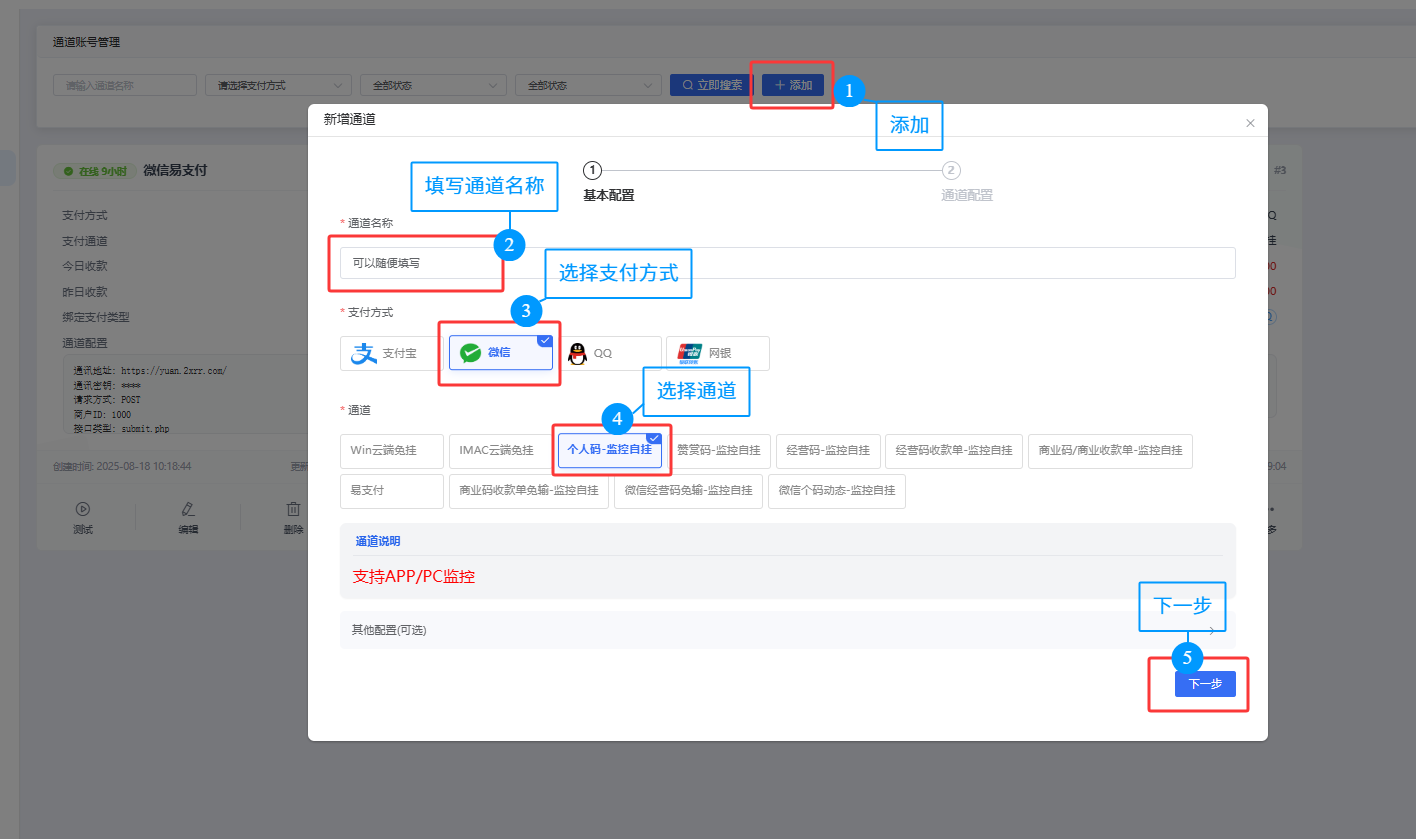The height and width of the screenshot is (839, 1416).
Task: Click the 通道名称 input field
Action: 787,263
